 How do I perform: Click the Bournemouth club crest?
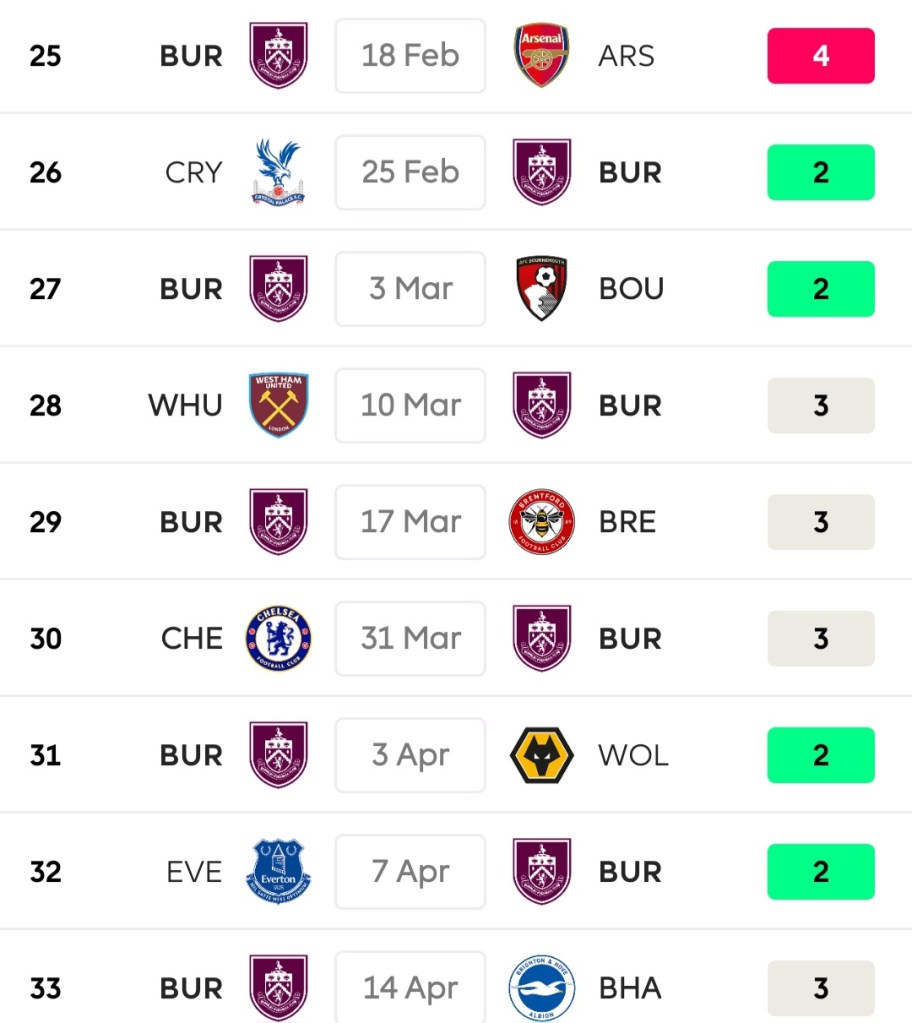[541, 288]
